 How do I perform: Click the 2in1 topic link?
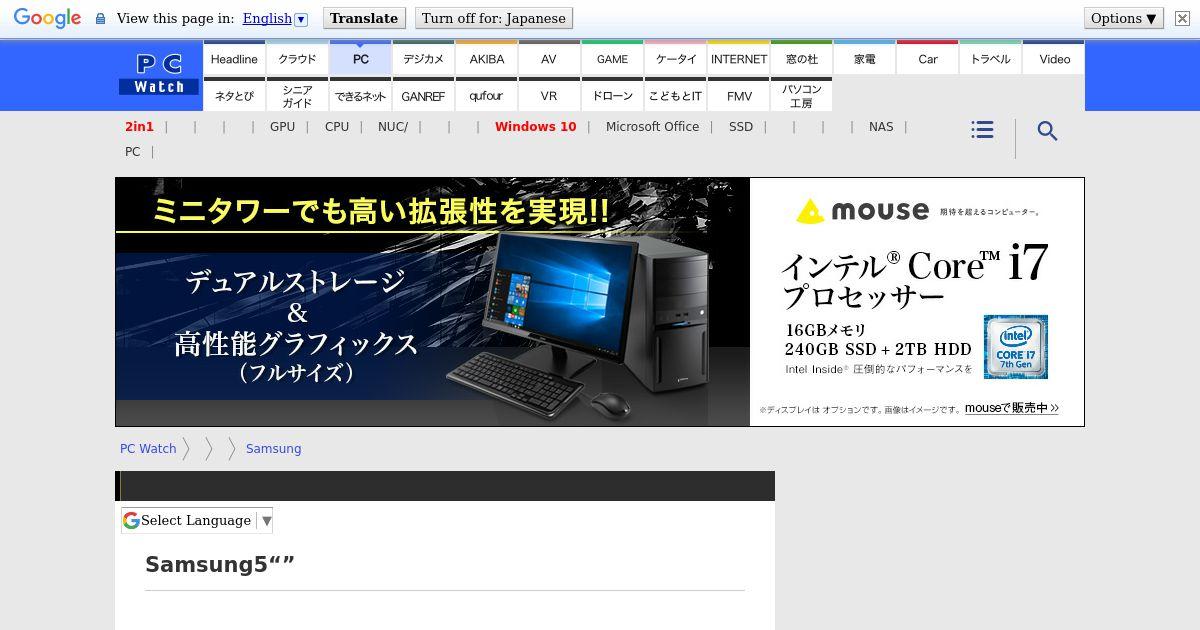point(139,127)
